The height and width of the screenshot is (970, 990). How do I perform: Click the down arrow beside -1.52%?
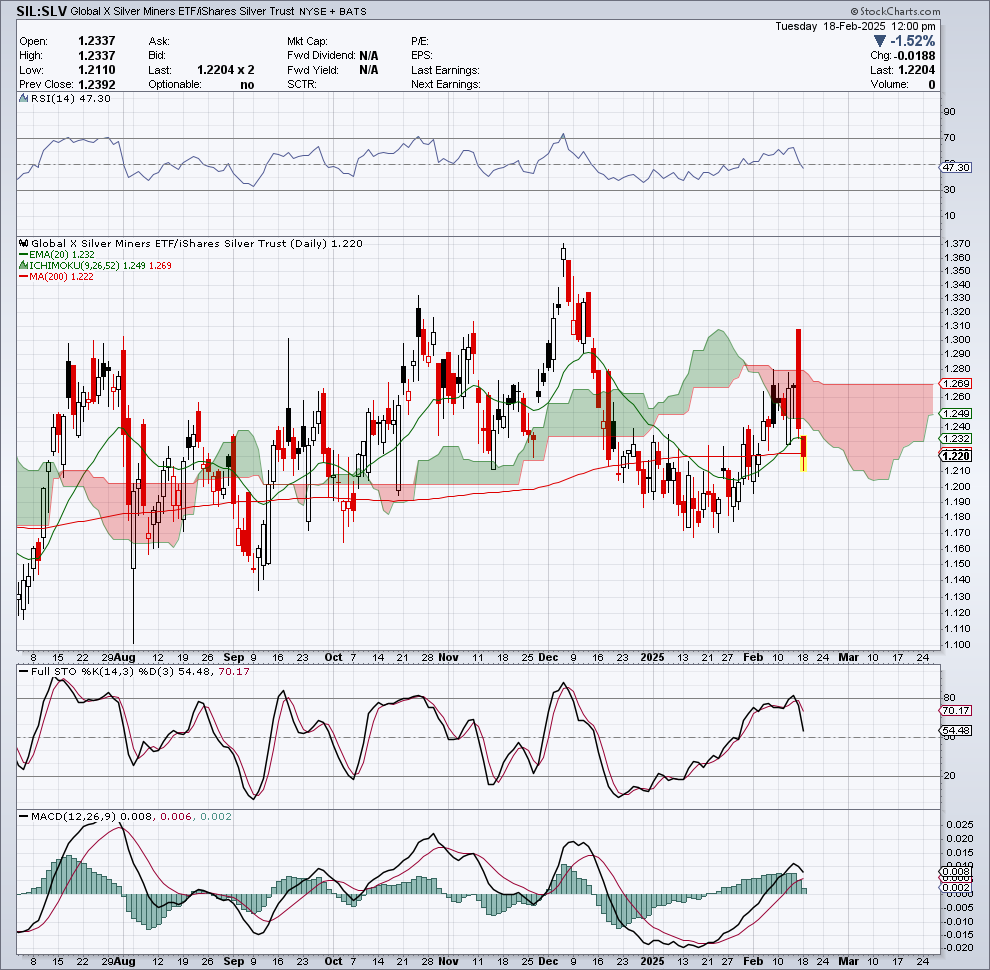[880, 41]
